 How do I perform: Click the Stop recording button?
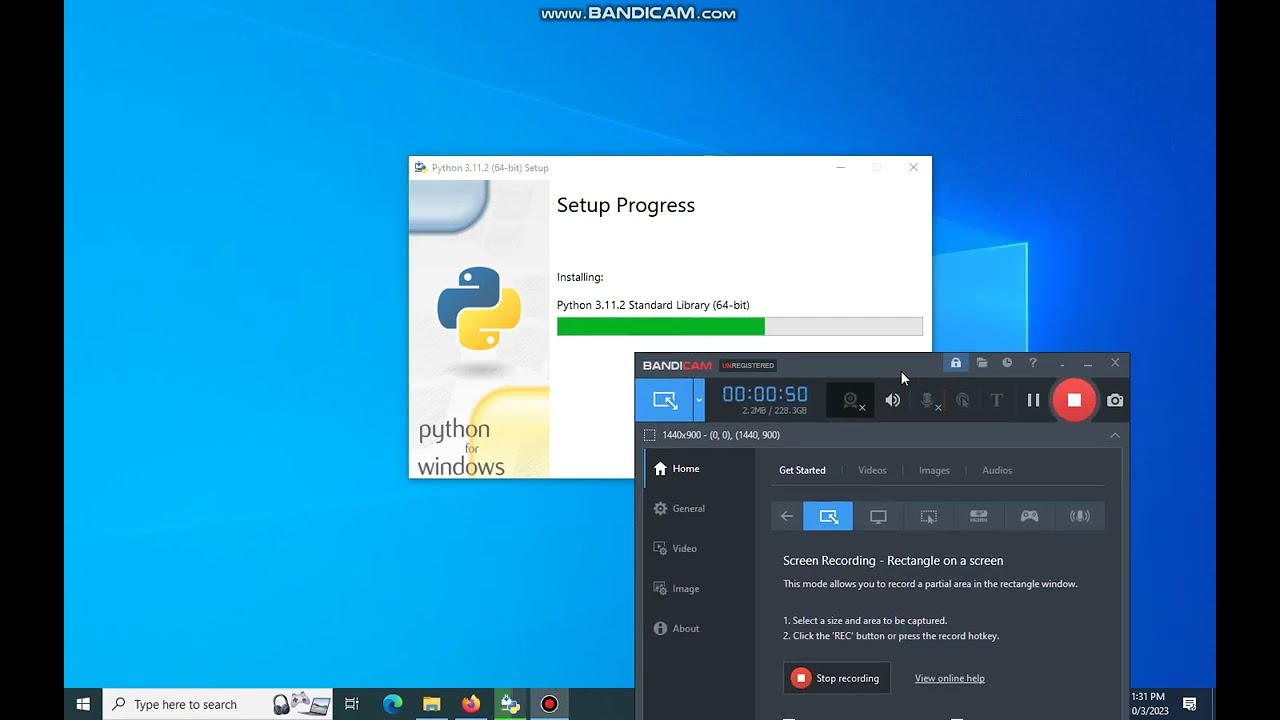pos(837,678)
